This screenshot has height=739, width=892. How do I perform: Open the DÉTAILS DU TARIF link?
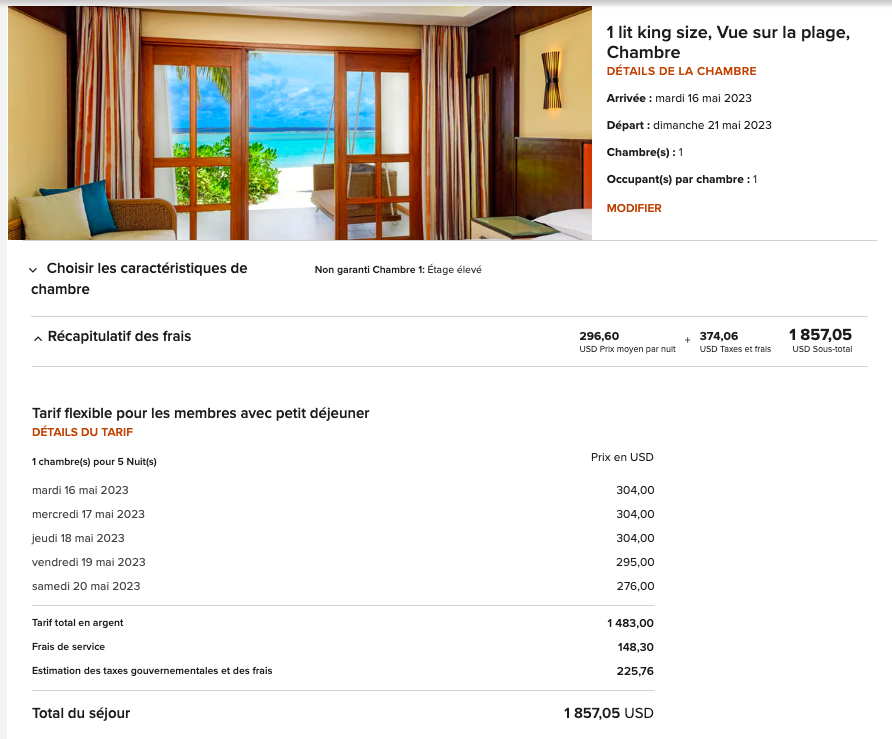coord(82,432)
